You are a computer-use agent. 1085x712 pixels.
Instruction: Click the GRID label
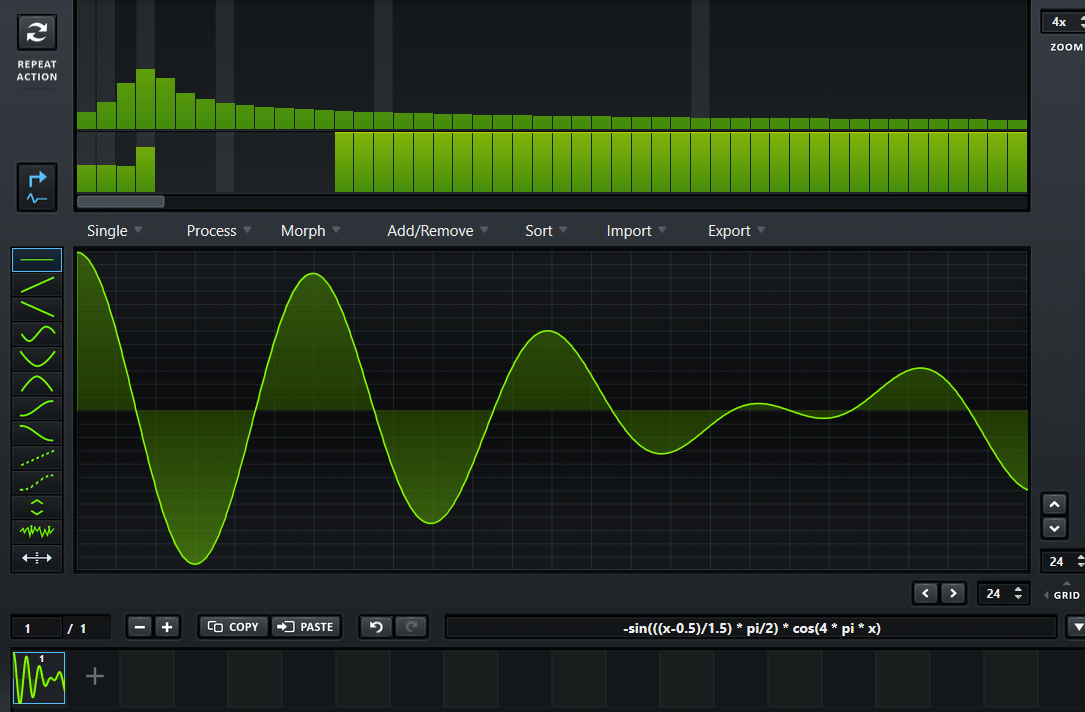1066,595
